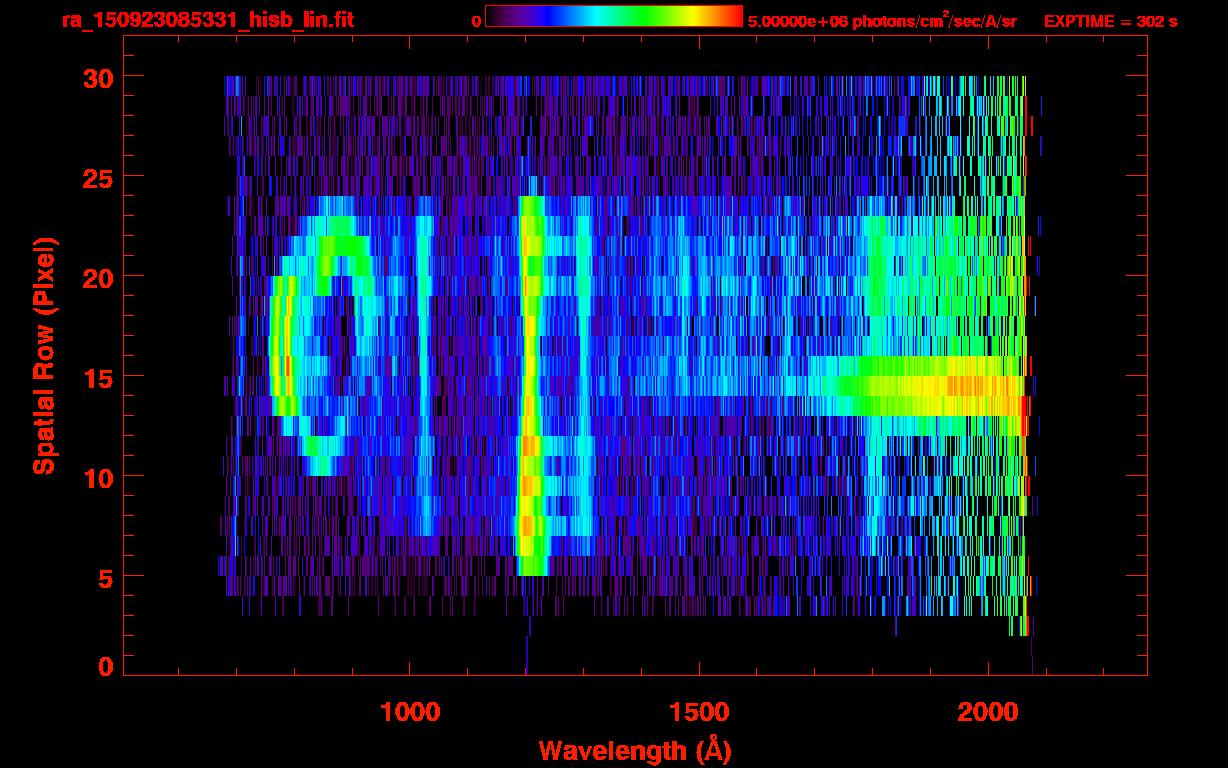Image resolution: width=1228 pixels, height=768 pixels.
Task: Click the 1500 wavelength tick label
Action: coord(699,712)
